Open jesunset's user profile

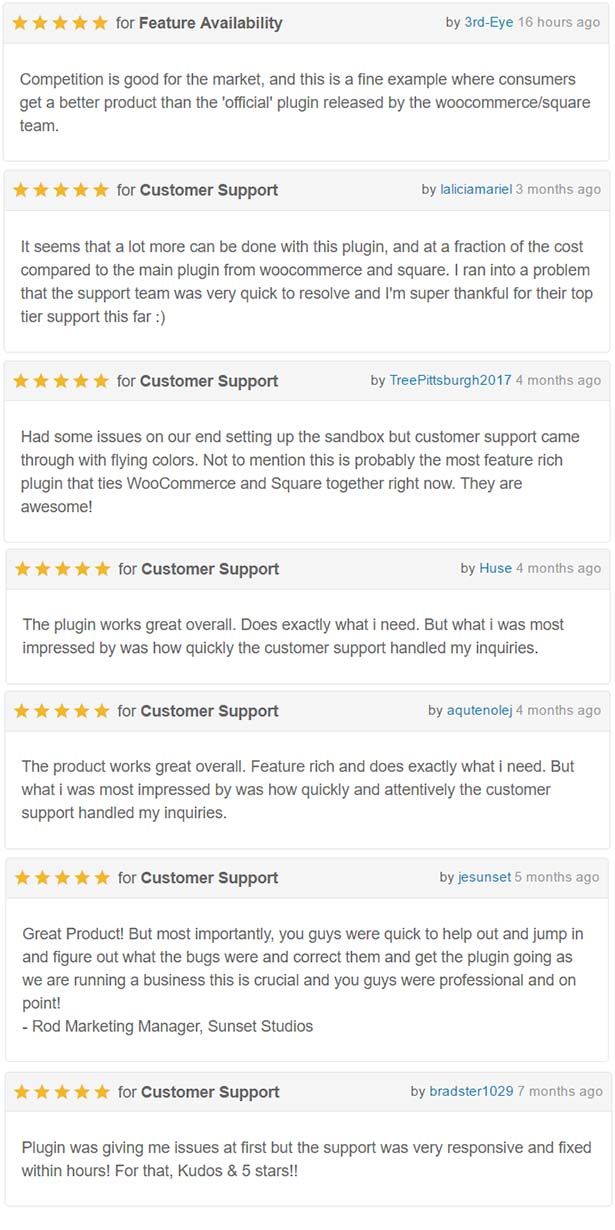click(484, 877)
